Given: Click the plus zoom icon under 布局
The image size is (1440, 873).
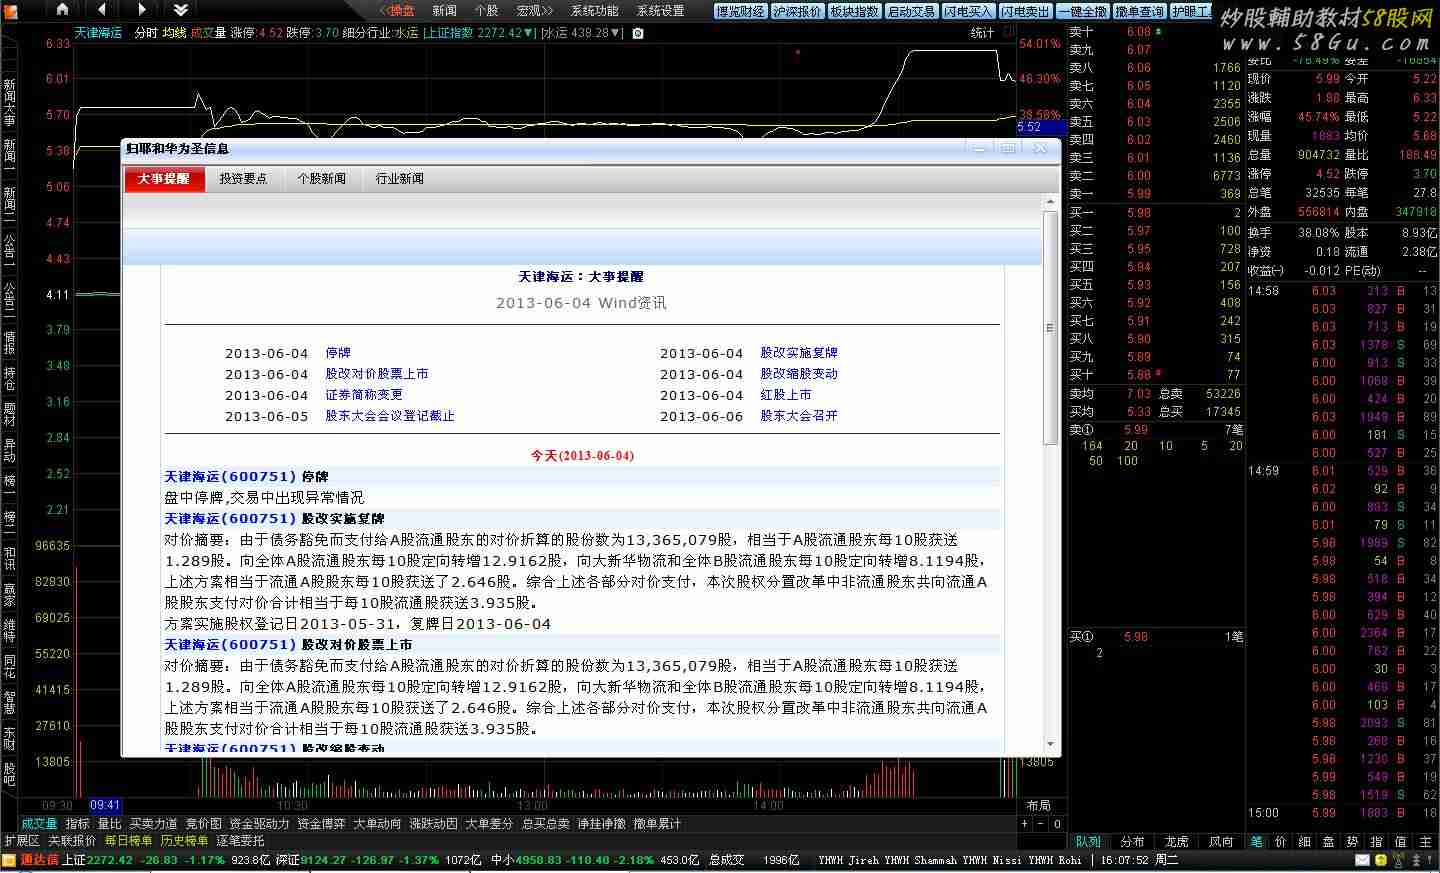Looking at the screenshot, I should tap(1024, 824).
